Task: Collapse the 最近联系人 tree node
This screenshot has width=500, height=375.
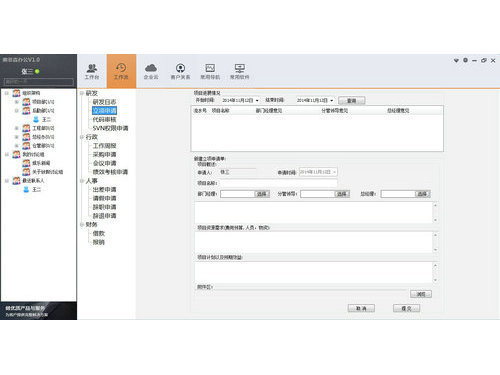Action: [7, 181]
